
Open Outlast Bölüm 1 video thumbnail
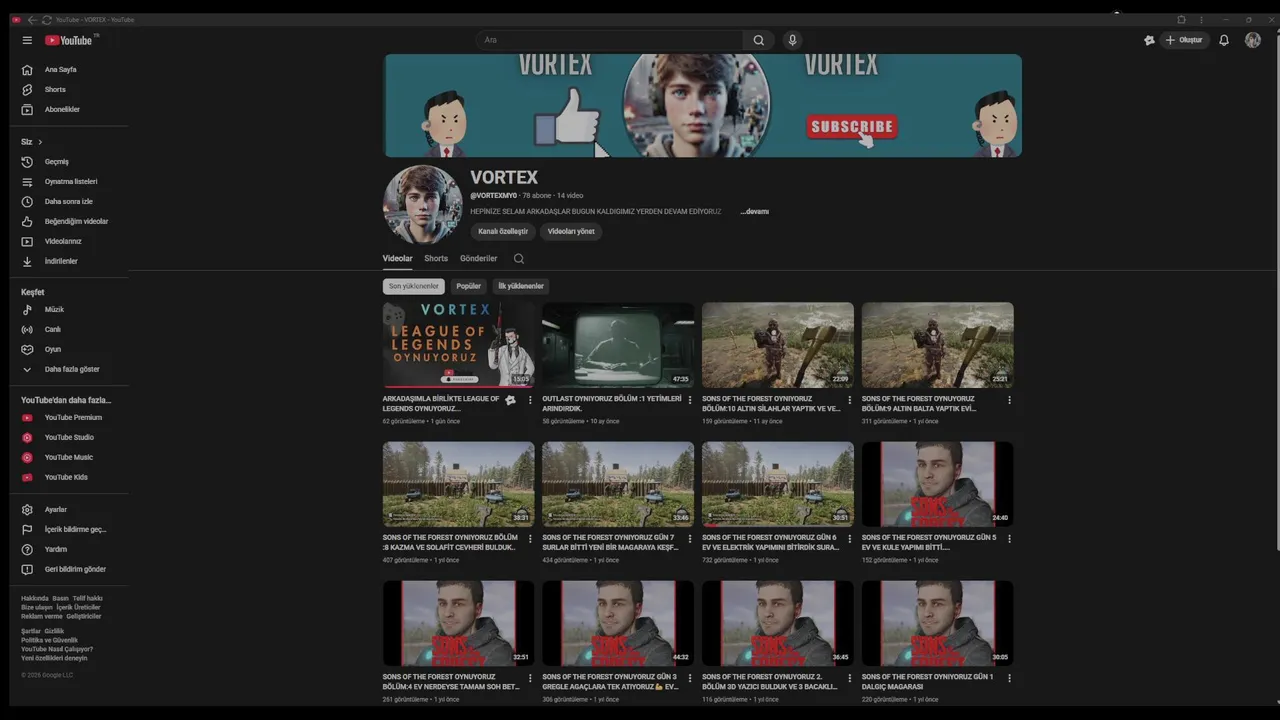coord(618,345)
